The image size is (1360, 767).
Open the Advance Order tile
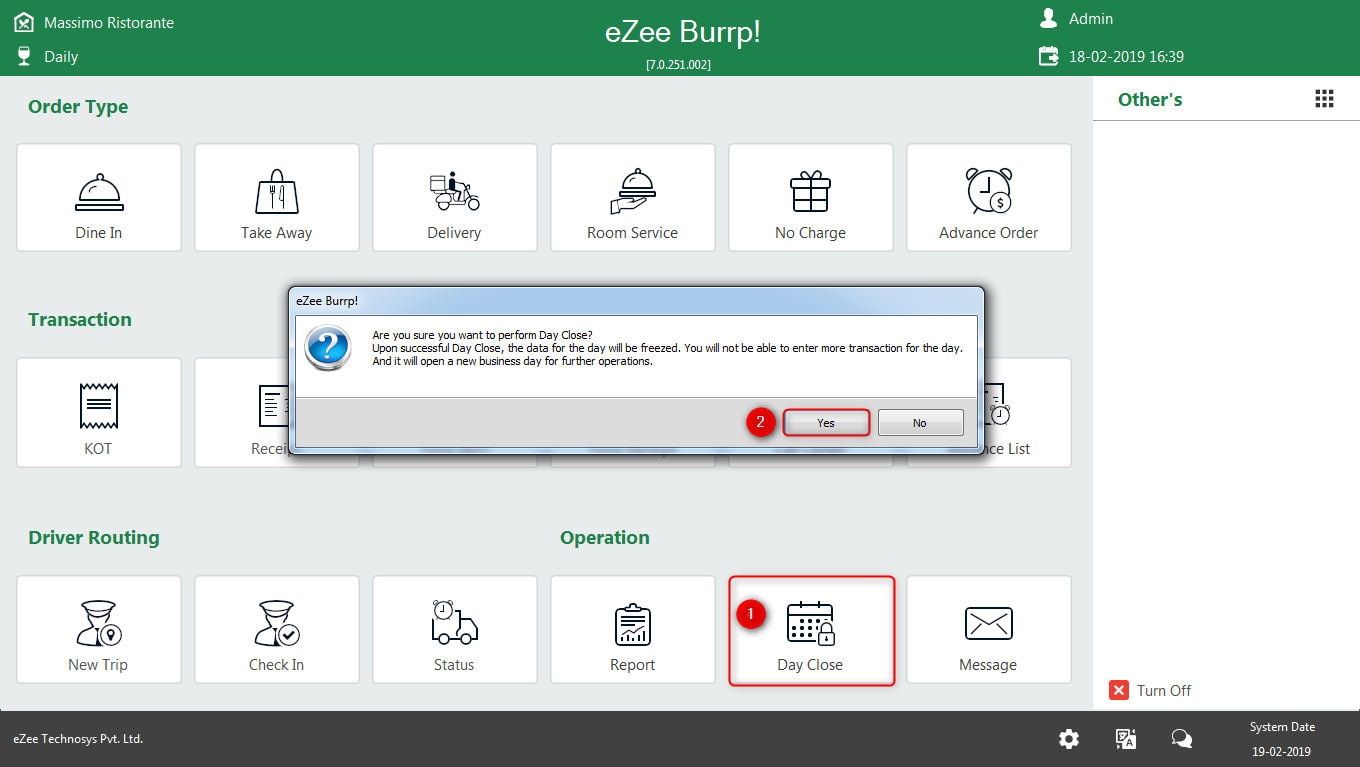point(989,197)
